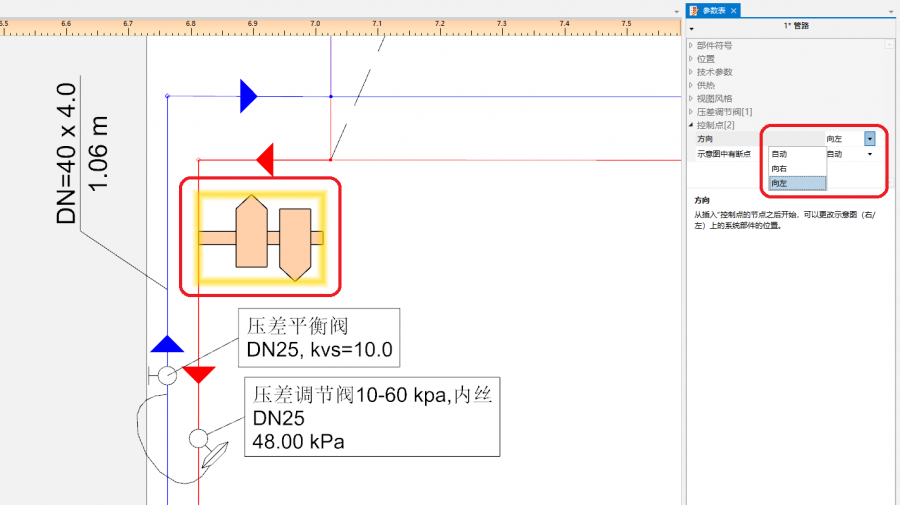Expand the 部件符号 section

(691, 46)
